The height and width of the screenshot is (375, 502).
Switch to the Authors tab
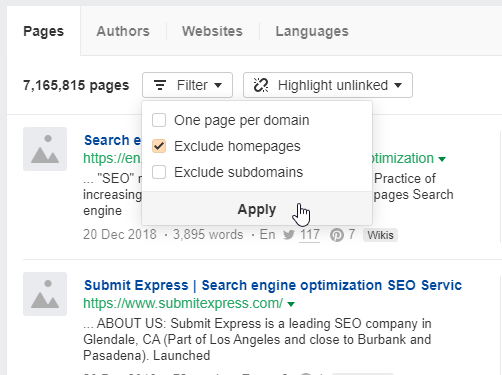pos(123,31)
